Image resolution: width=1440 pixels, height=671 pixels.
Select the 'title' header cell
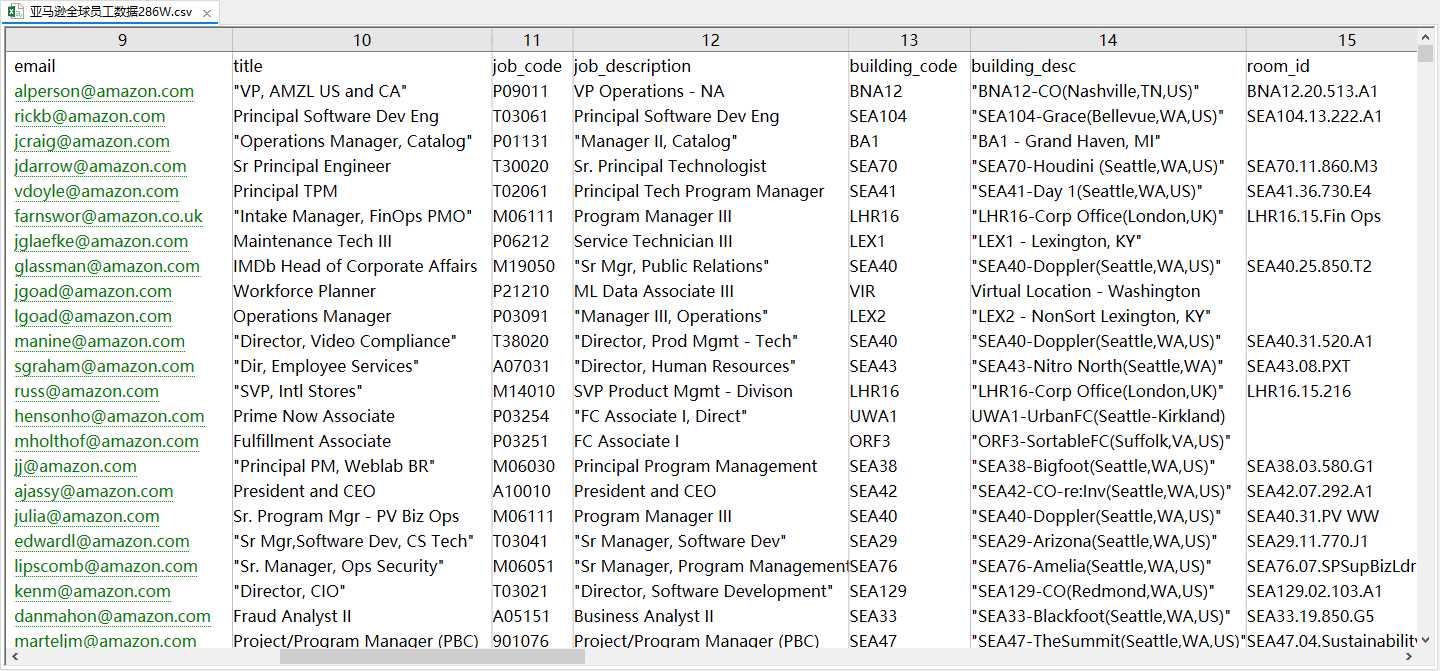coord(362,66)
